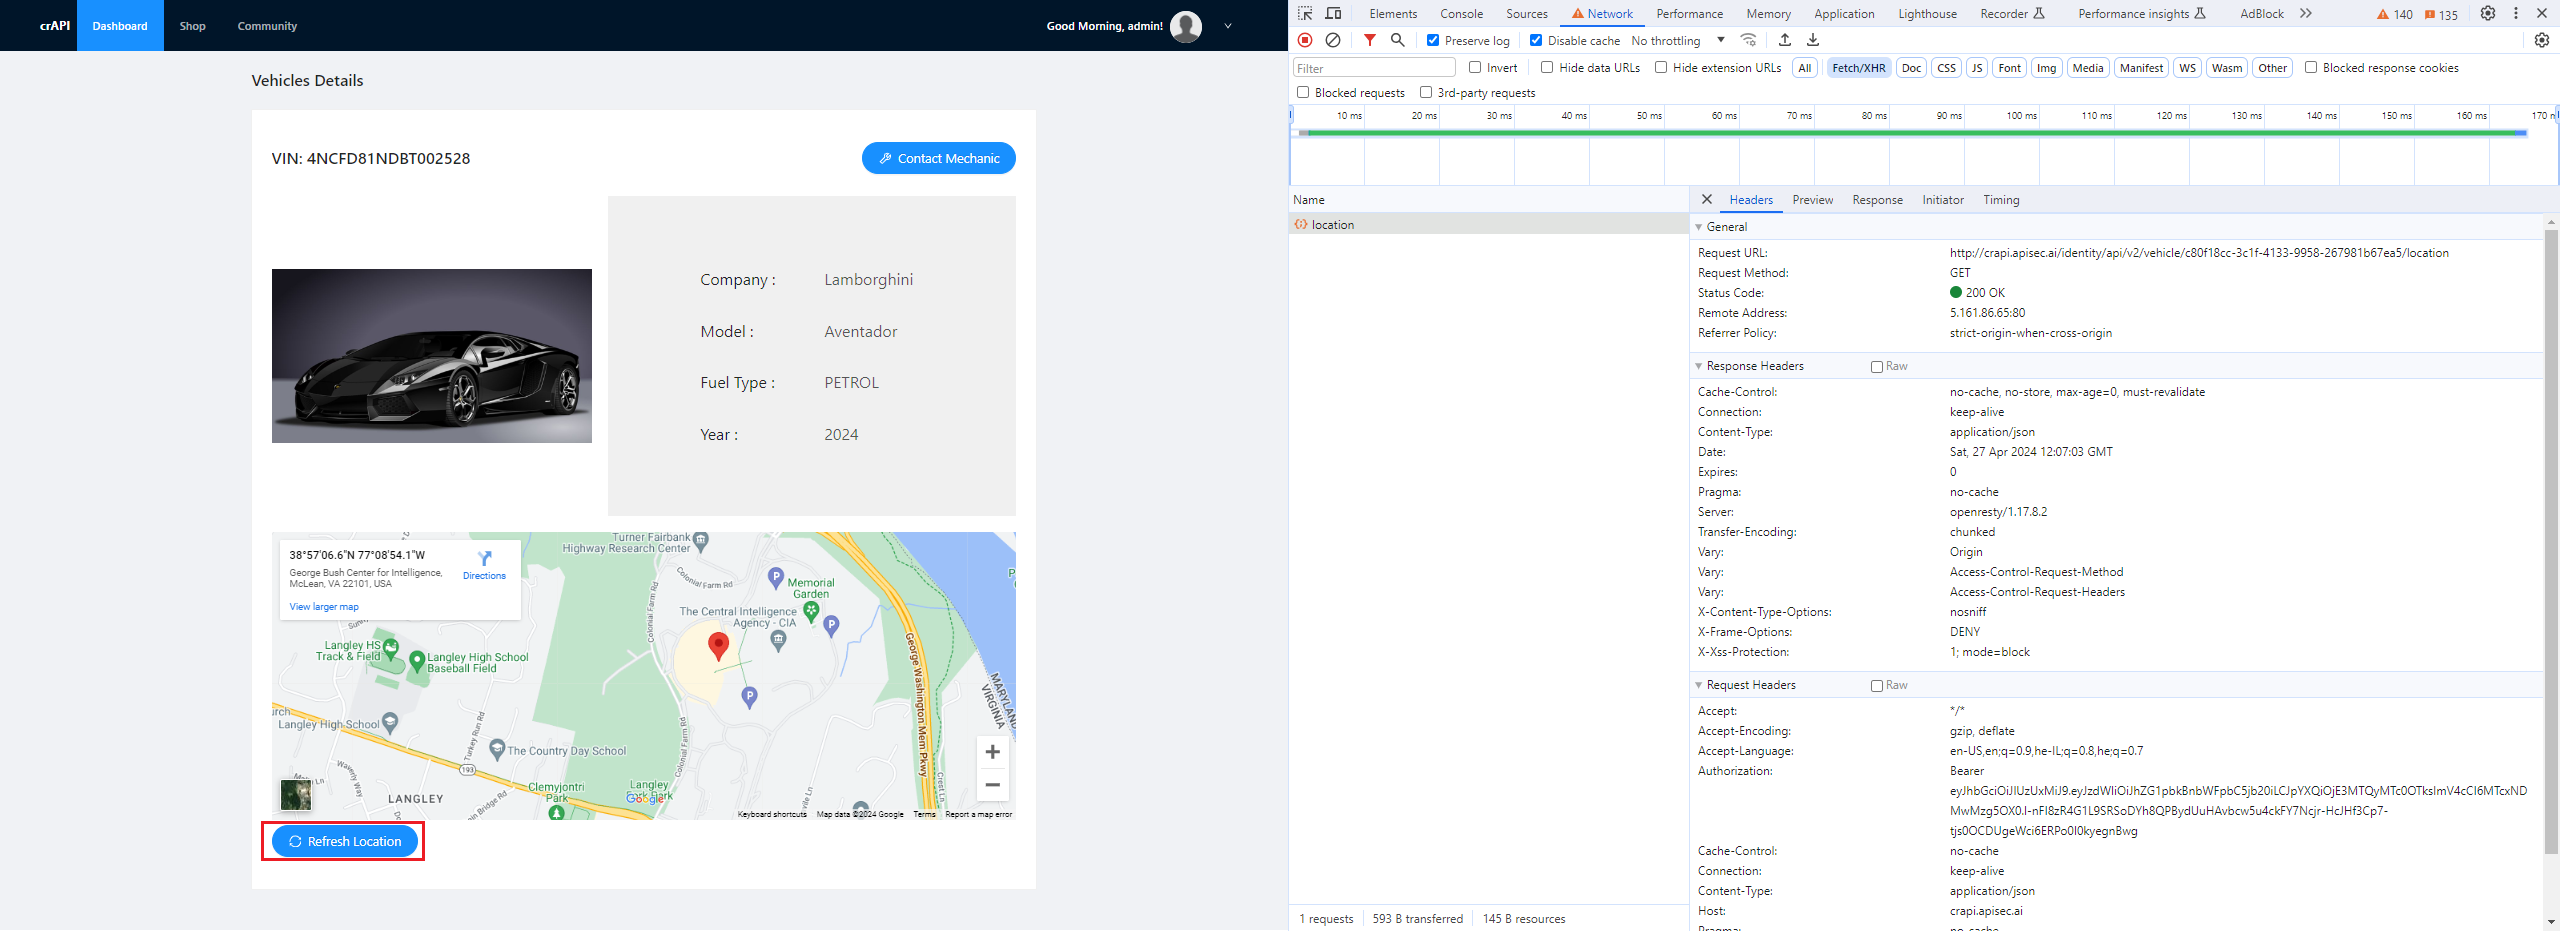Select the location request row

1488,224
